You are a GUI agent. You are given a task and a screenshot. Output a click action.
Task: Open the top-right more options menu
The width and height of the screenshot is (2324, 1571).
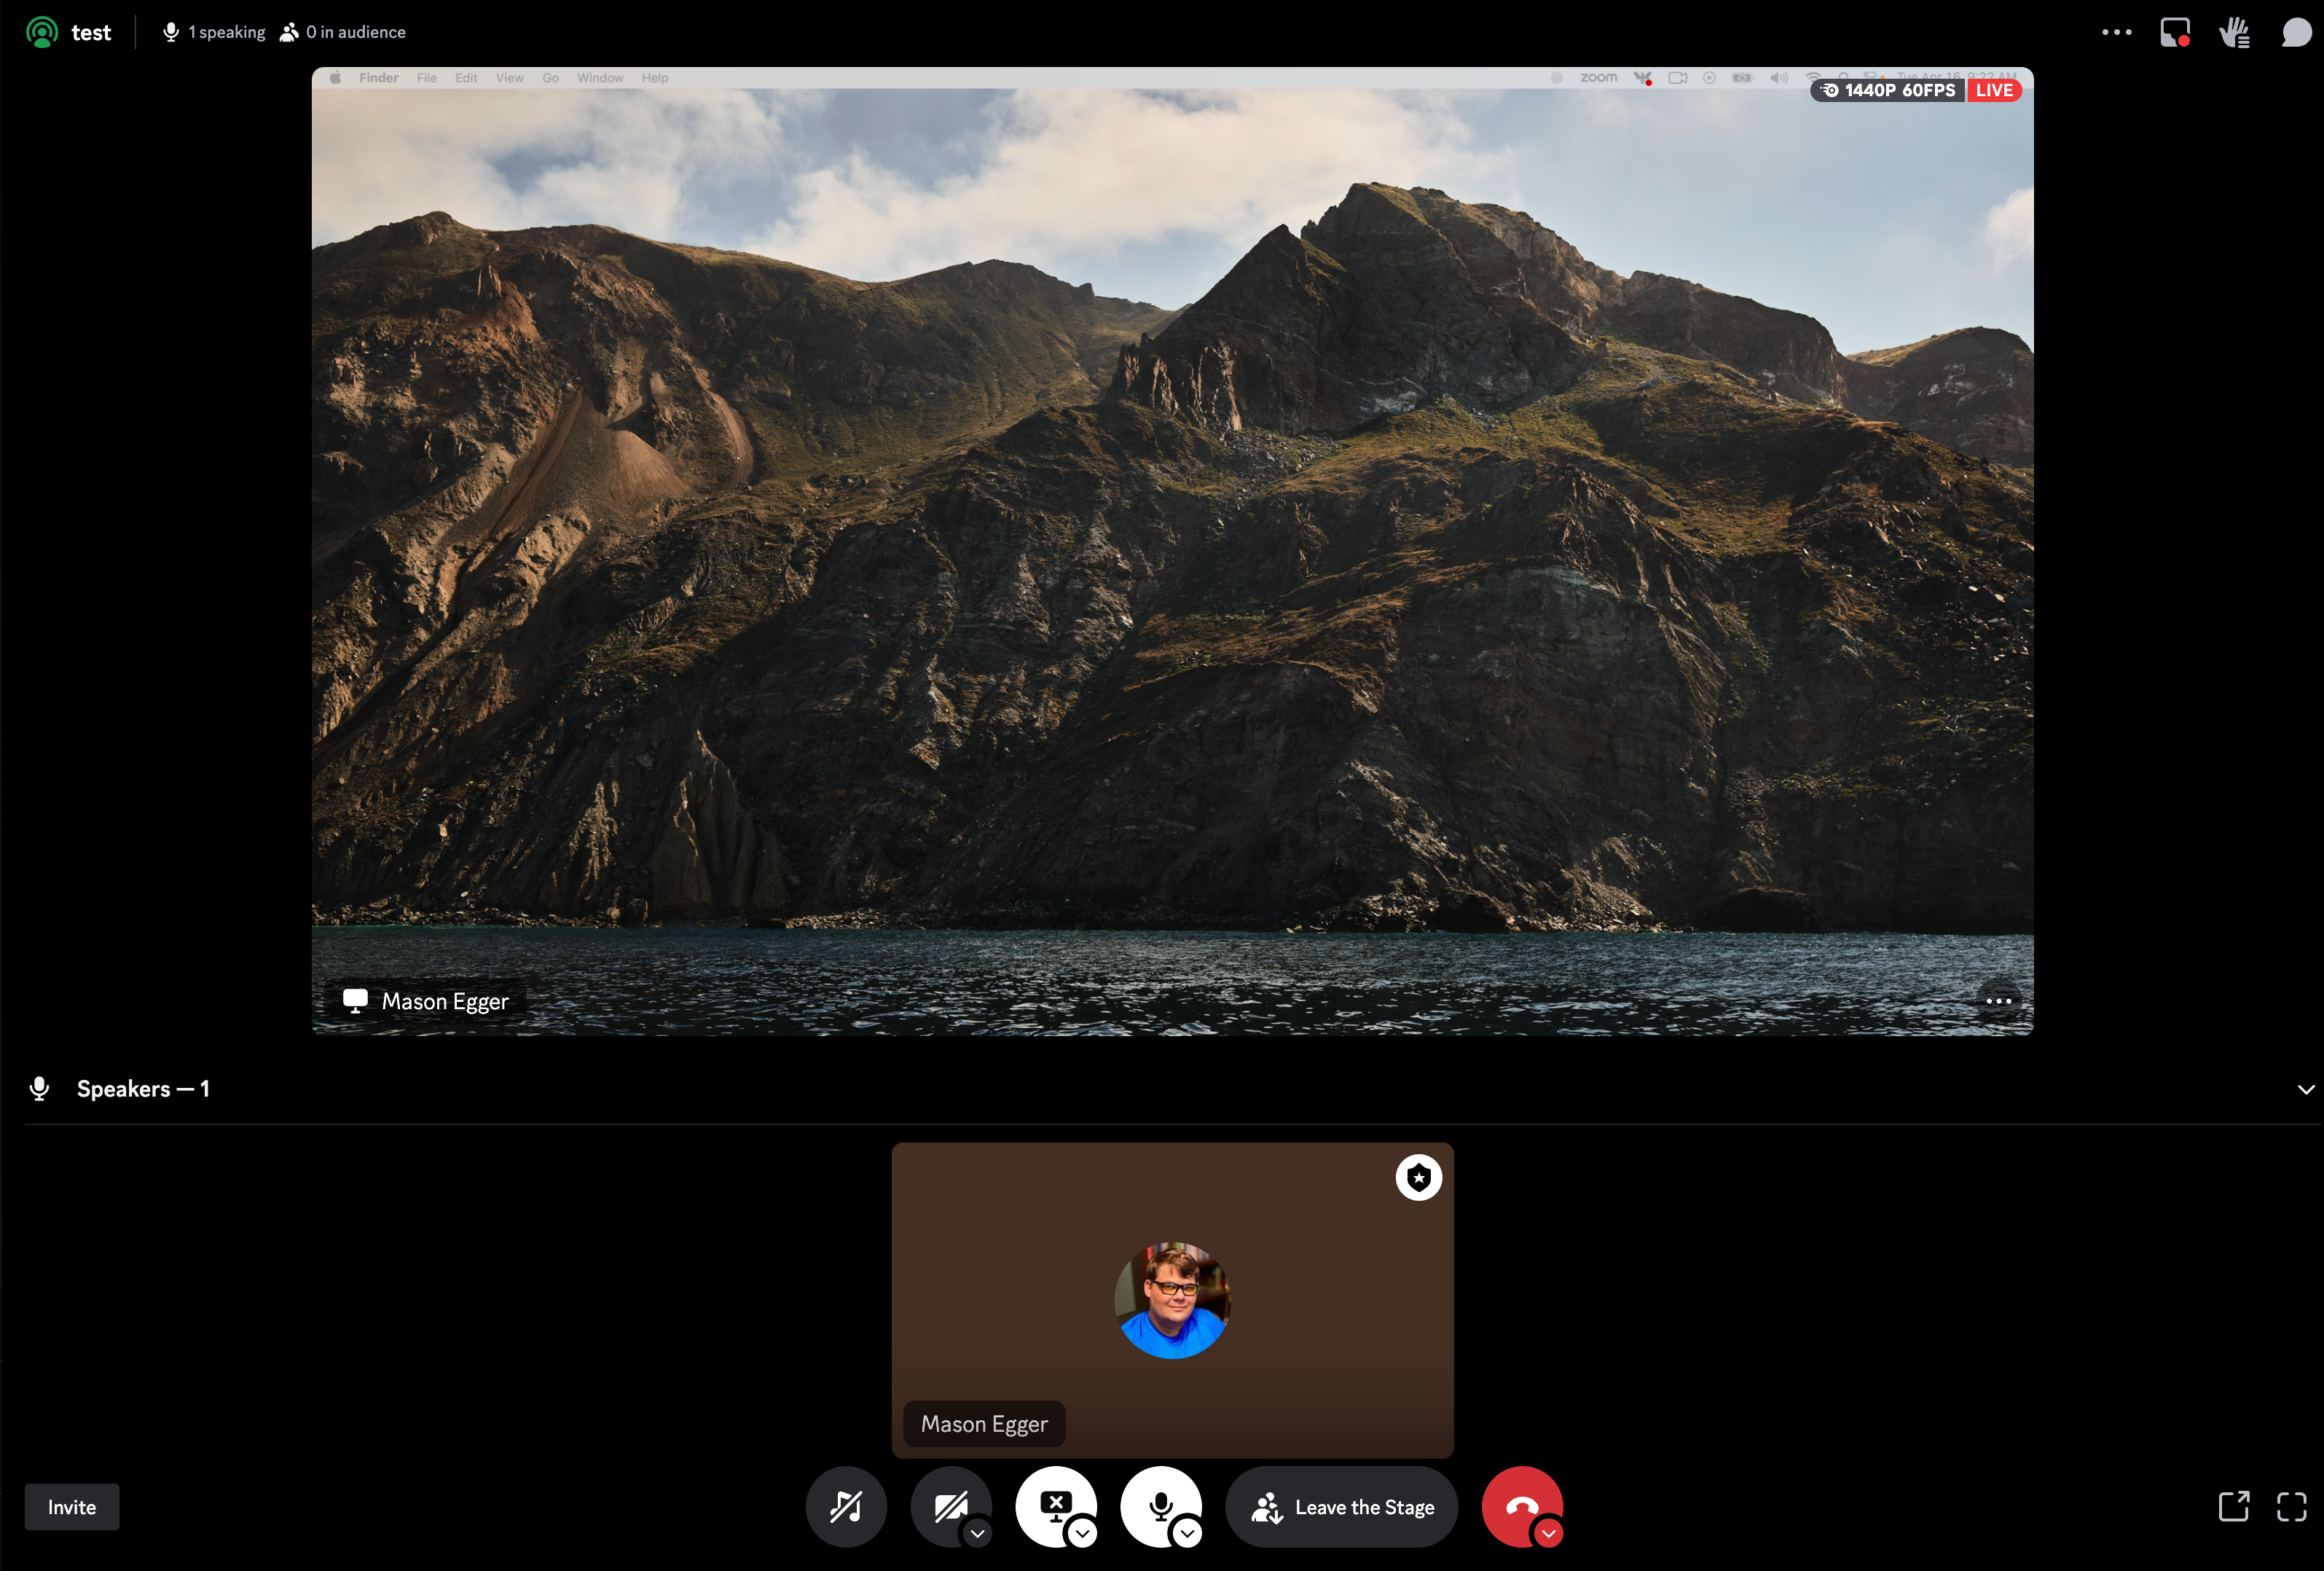click(x=2116, y=32)
